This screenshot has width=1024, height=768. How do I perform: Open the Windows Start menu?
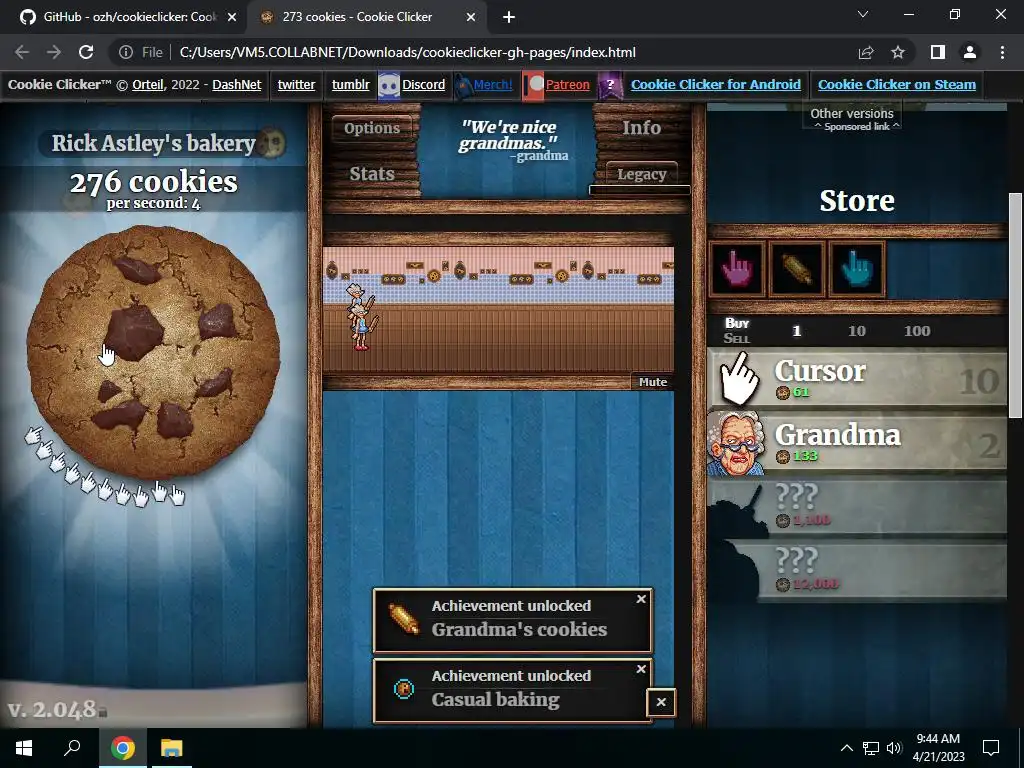click(24, 748)
